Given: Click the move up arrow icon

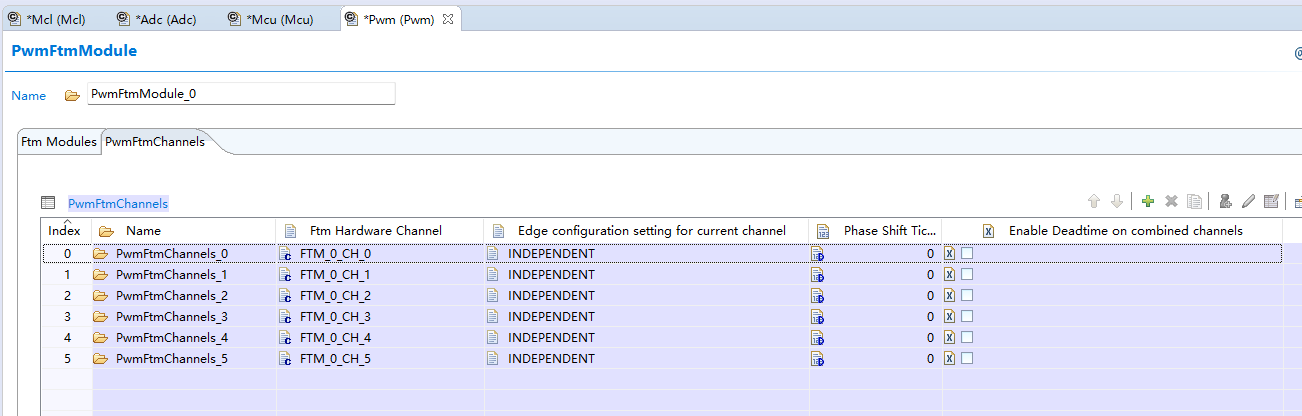Looking at the screenshot, I should pos(1094,202).
